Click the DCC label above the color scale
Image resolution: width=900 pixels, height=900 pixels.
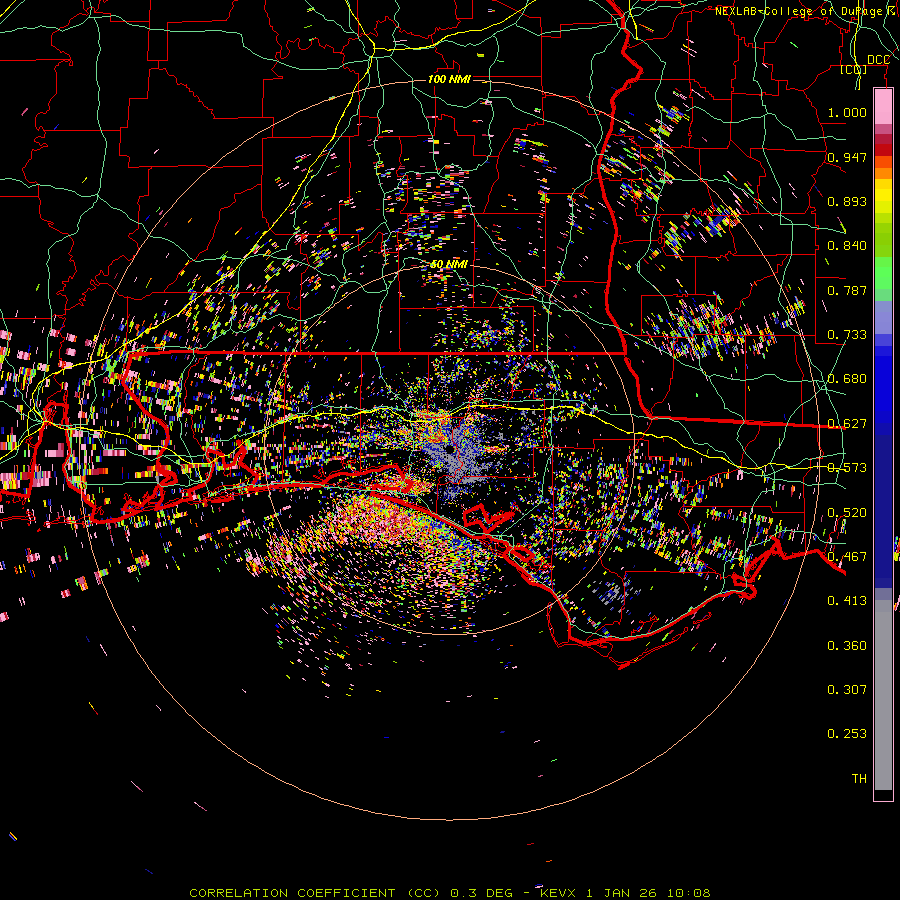click(x=878, y=60)
